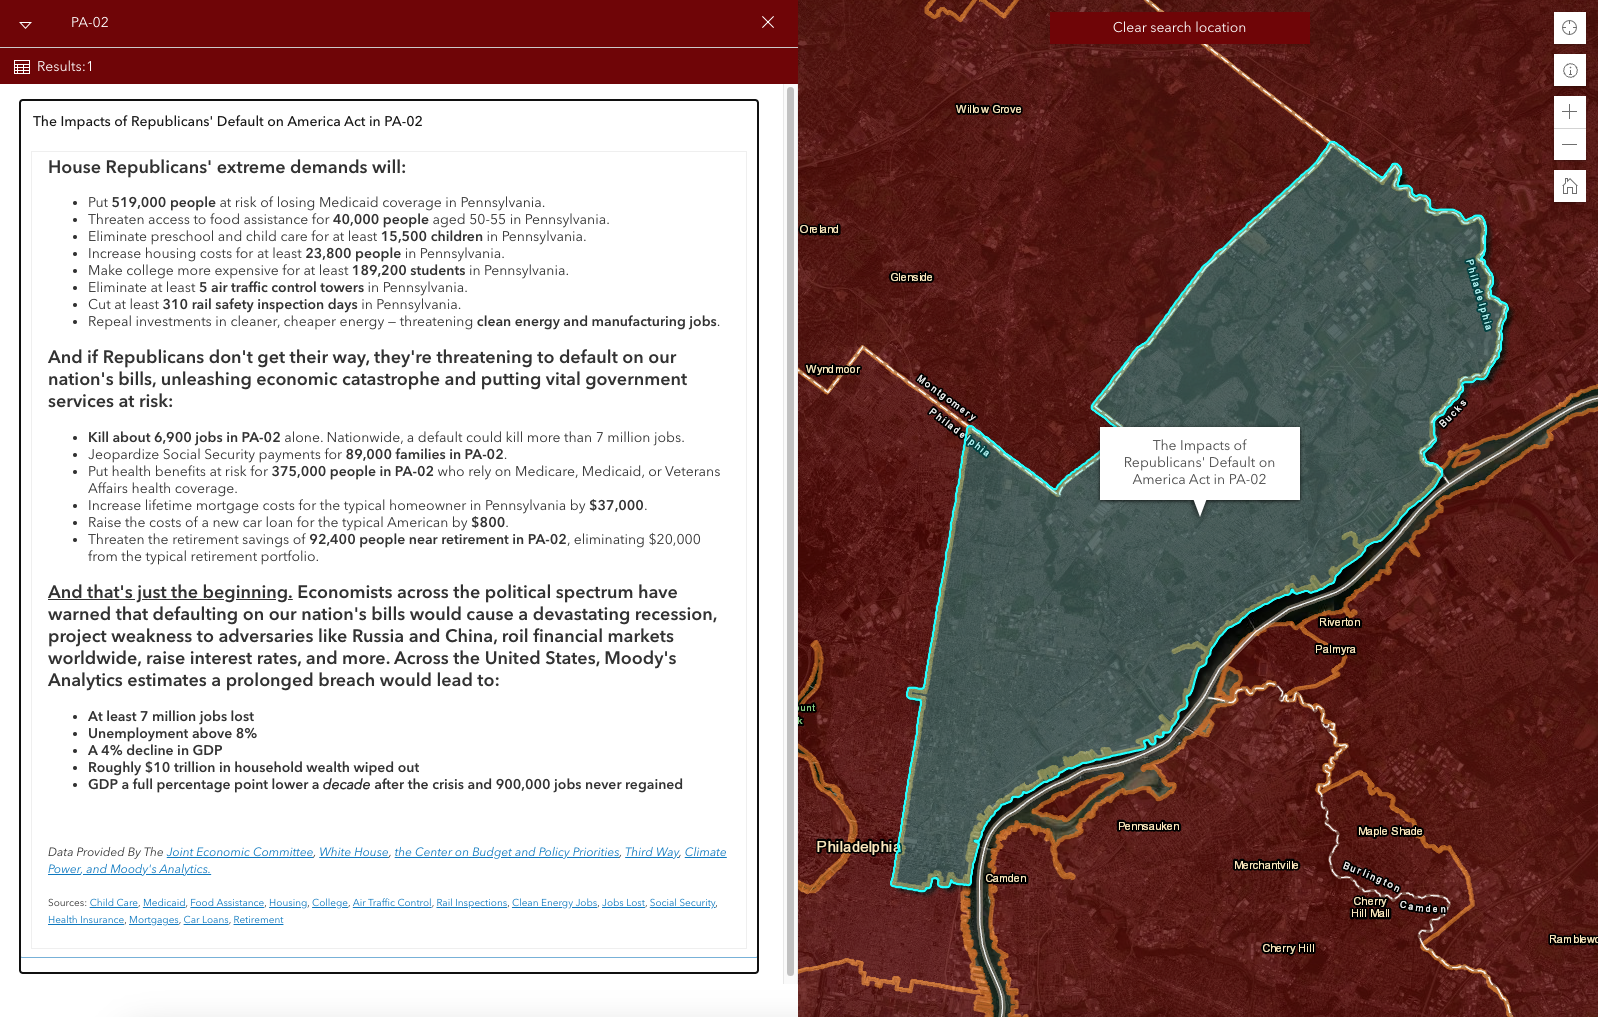This screenshot has height=1017, width=1598.
Task: Open the Retirement source link
Action: click(258, 920)
